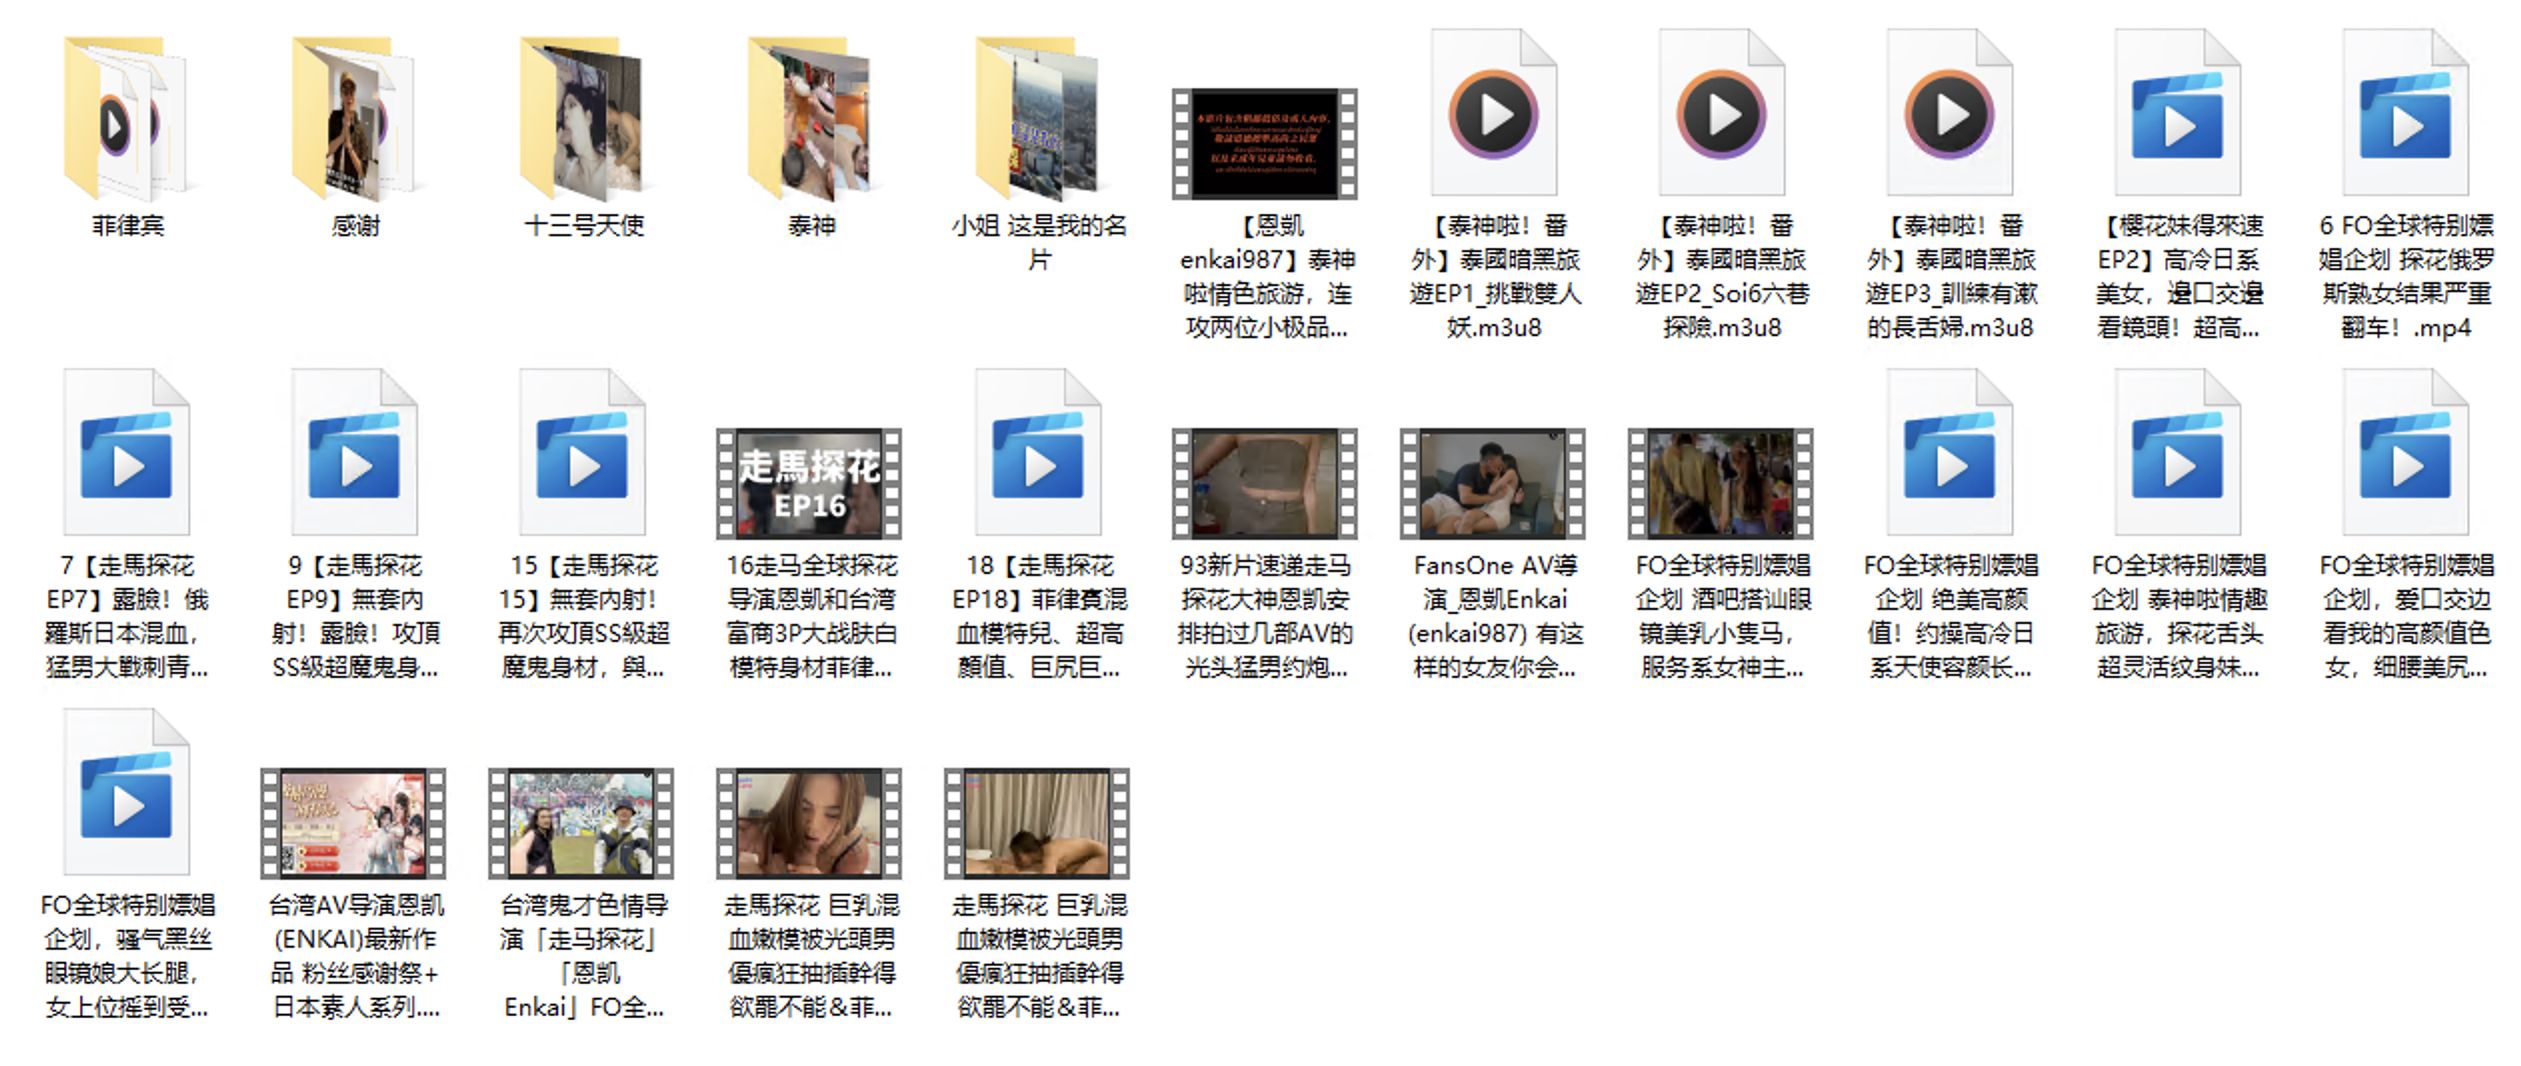Click the 台湾鬼才 video thumbnail
Viewport: 2521px width, 1066px height.
point(581,824)
